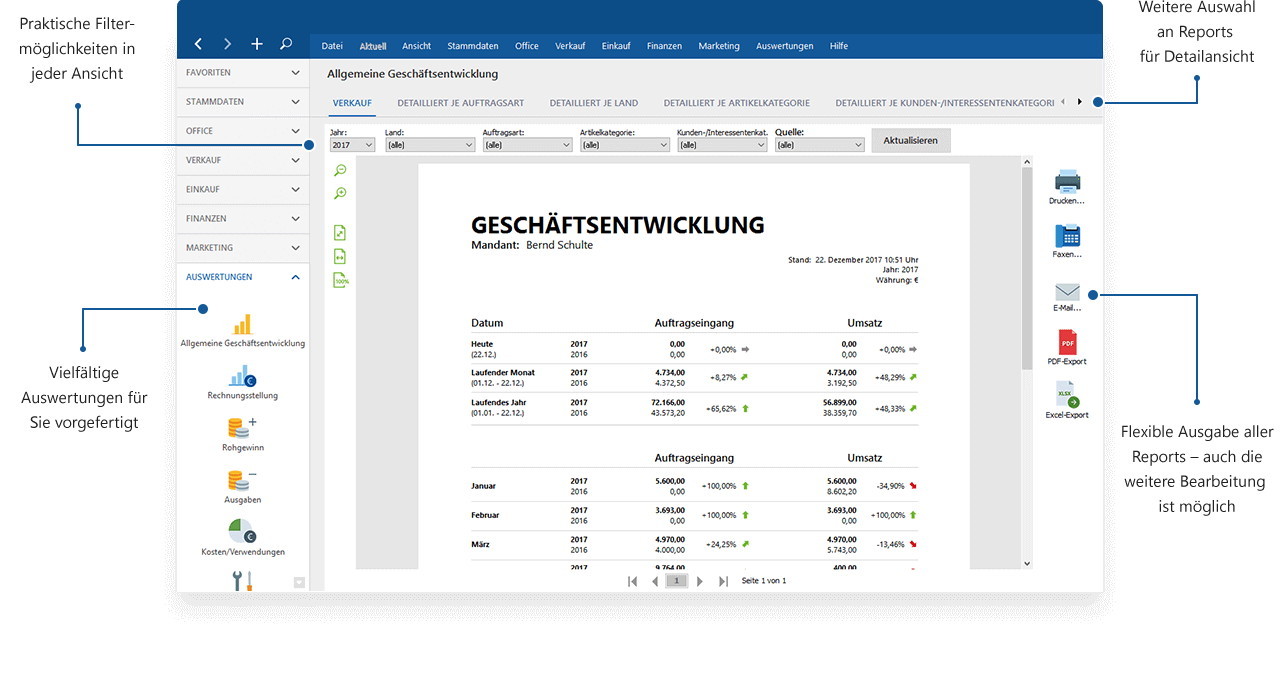1280x683 pixels.
Task: Set zoom to 100% page icon
Action: pyautogui.click(x=341, y=281)
